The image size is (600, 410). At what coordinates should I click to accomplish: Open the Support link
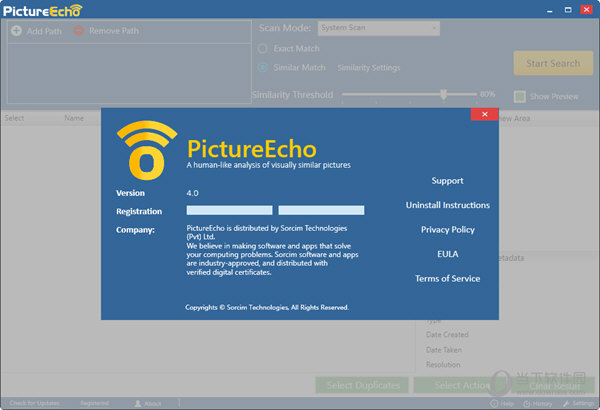[447, 181]
